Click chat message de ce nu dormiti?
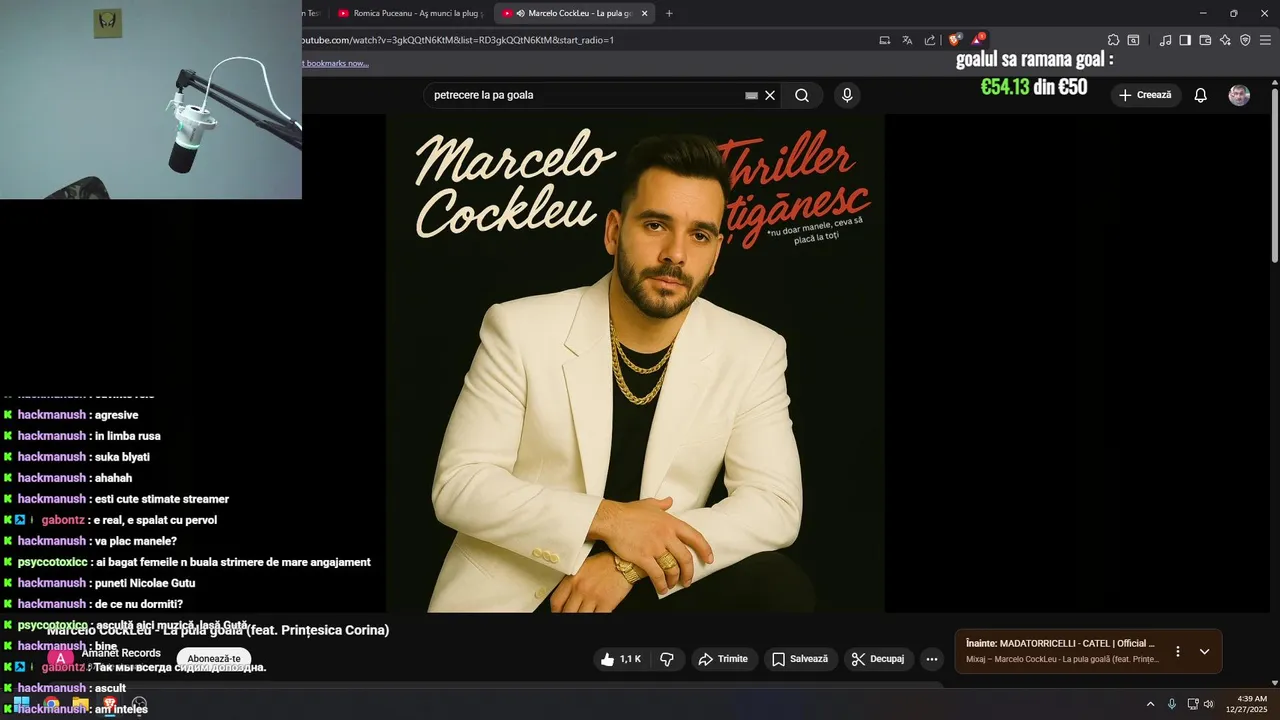 pyautogui.click(x=138, y=604)
